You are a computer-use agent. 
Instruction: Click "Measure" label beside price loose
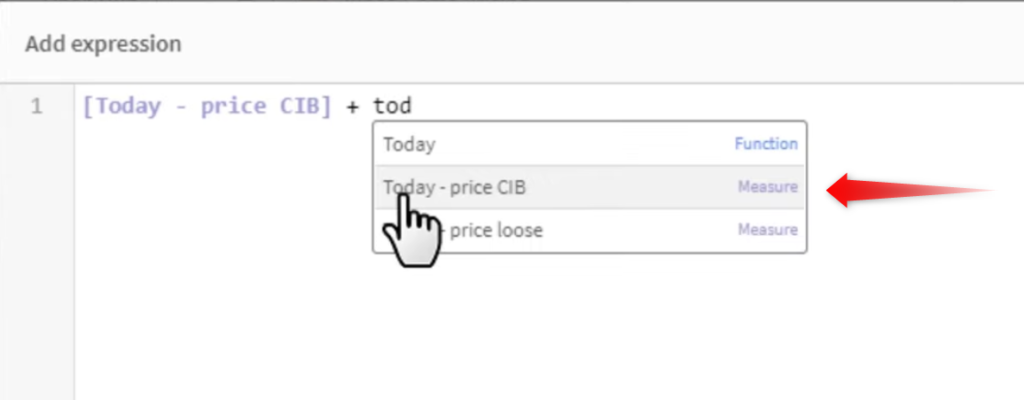[x=767, y=230]
